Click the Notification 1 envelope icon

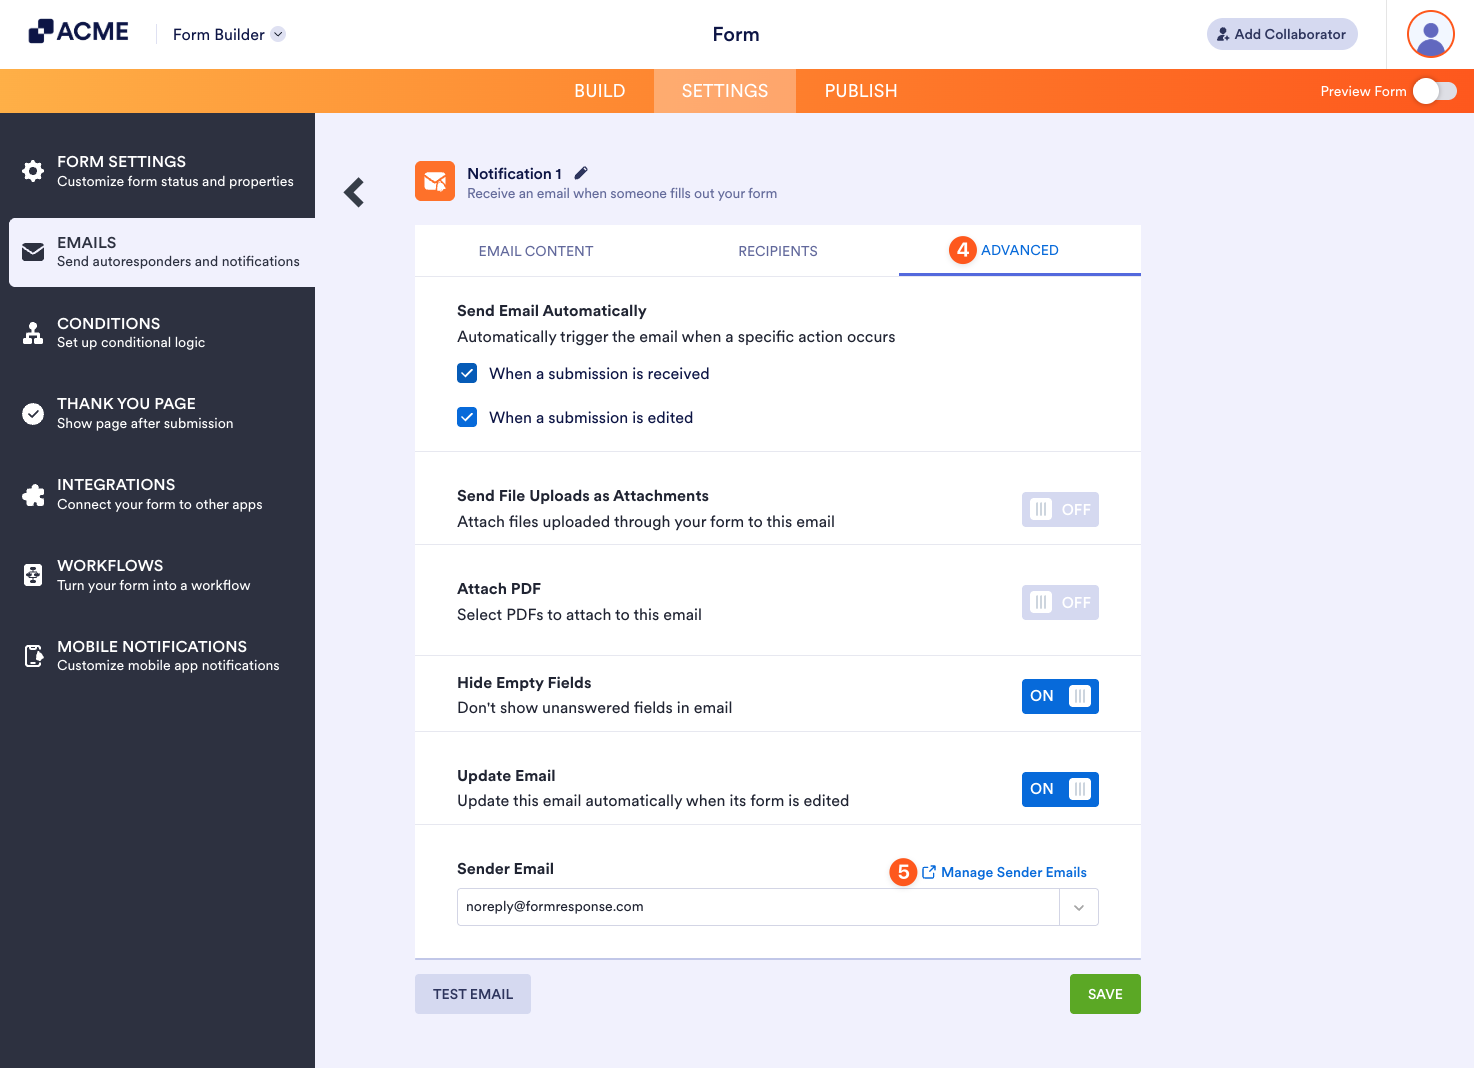(435, 181)
